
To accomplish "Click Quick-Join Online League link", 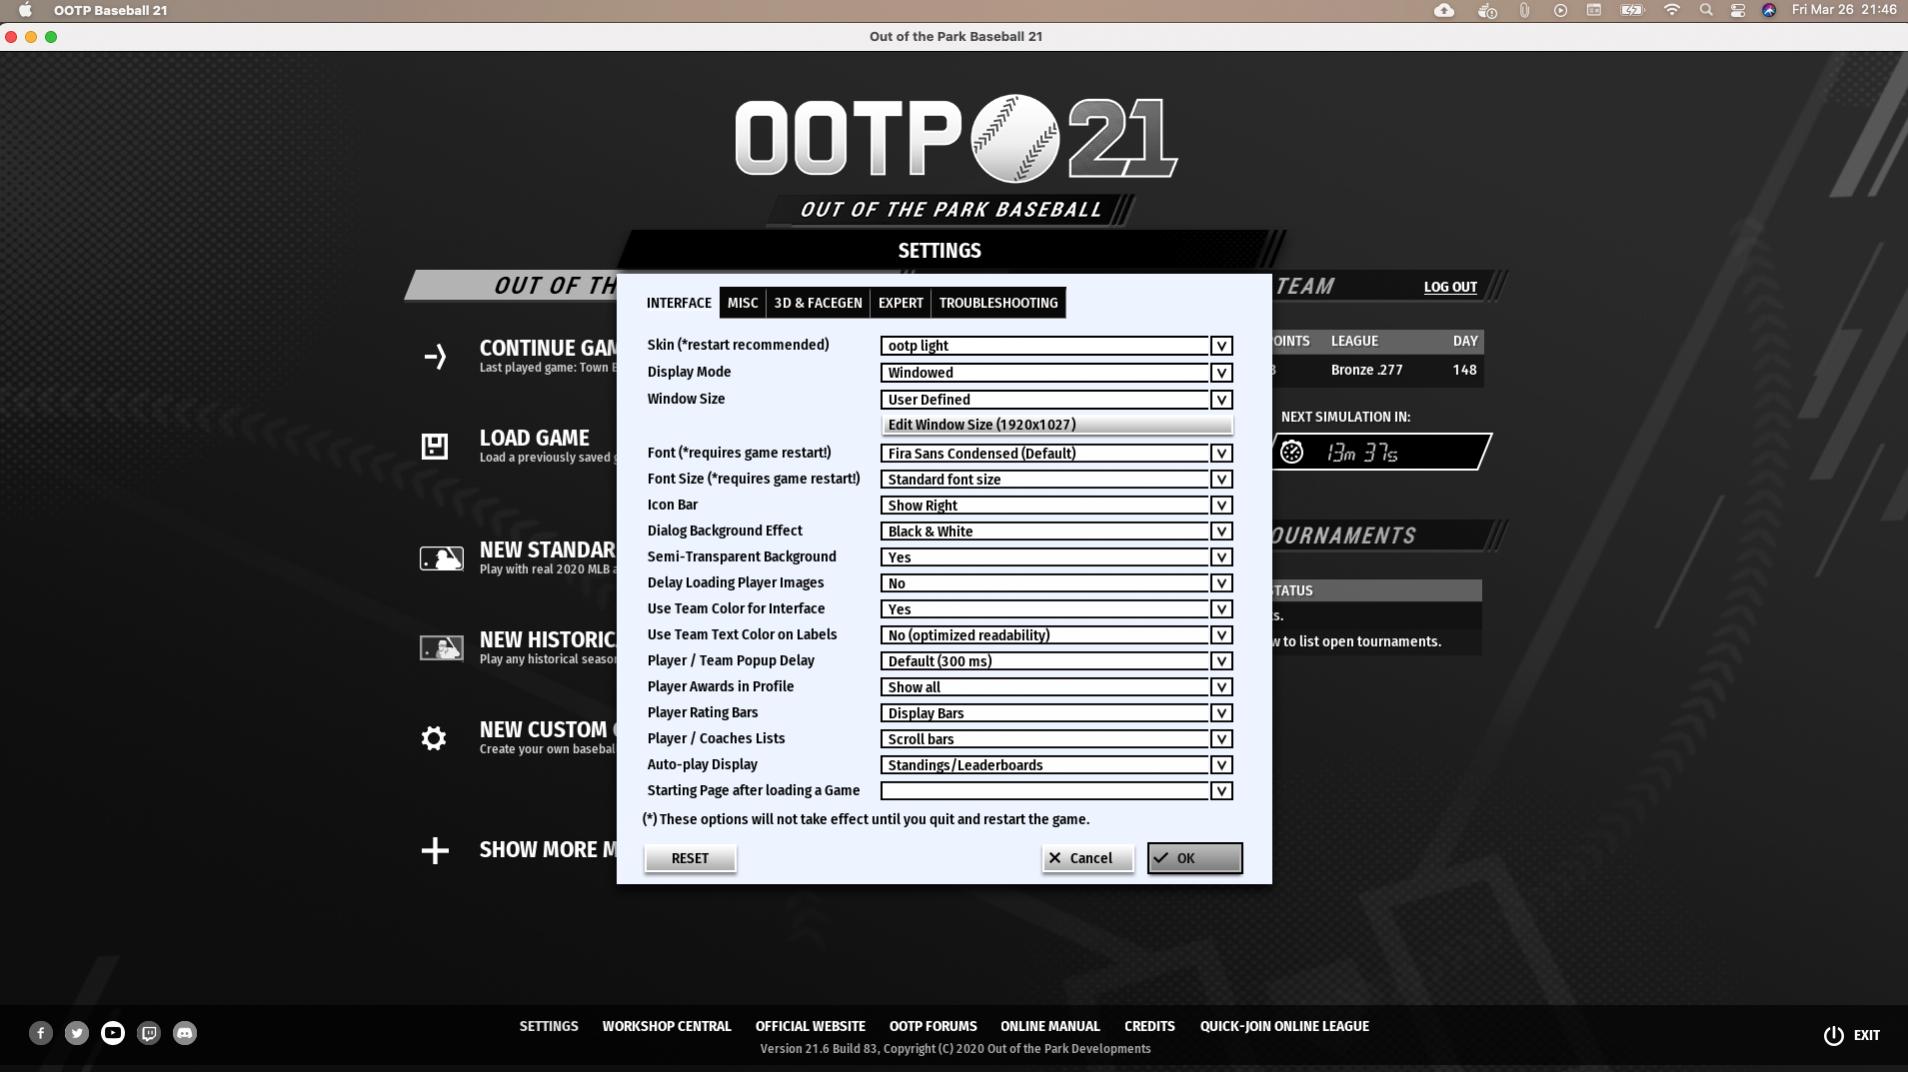I will click(x=1284, y=1027).
